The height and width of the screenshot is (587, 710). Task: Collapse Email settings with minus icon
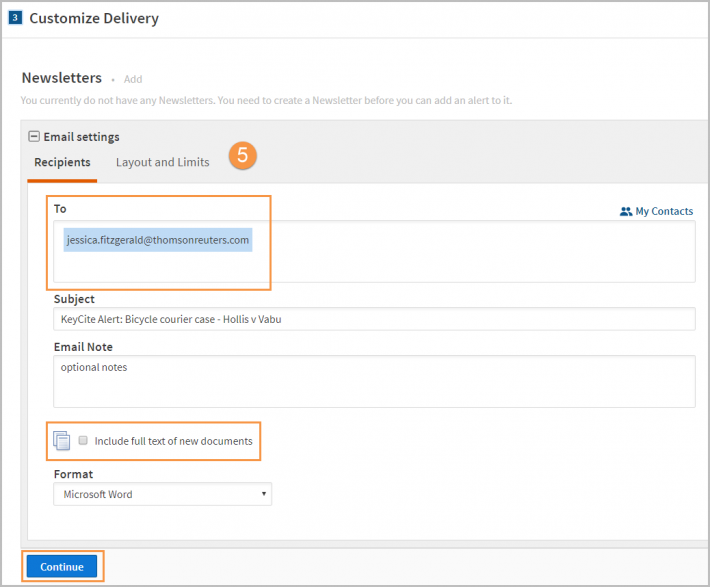click(x=34, y=136)
